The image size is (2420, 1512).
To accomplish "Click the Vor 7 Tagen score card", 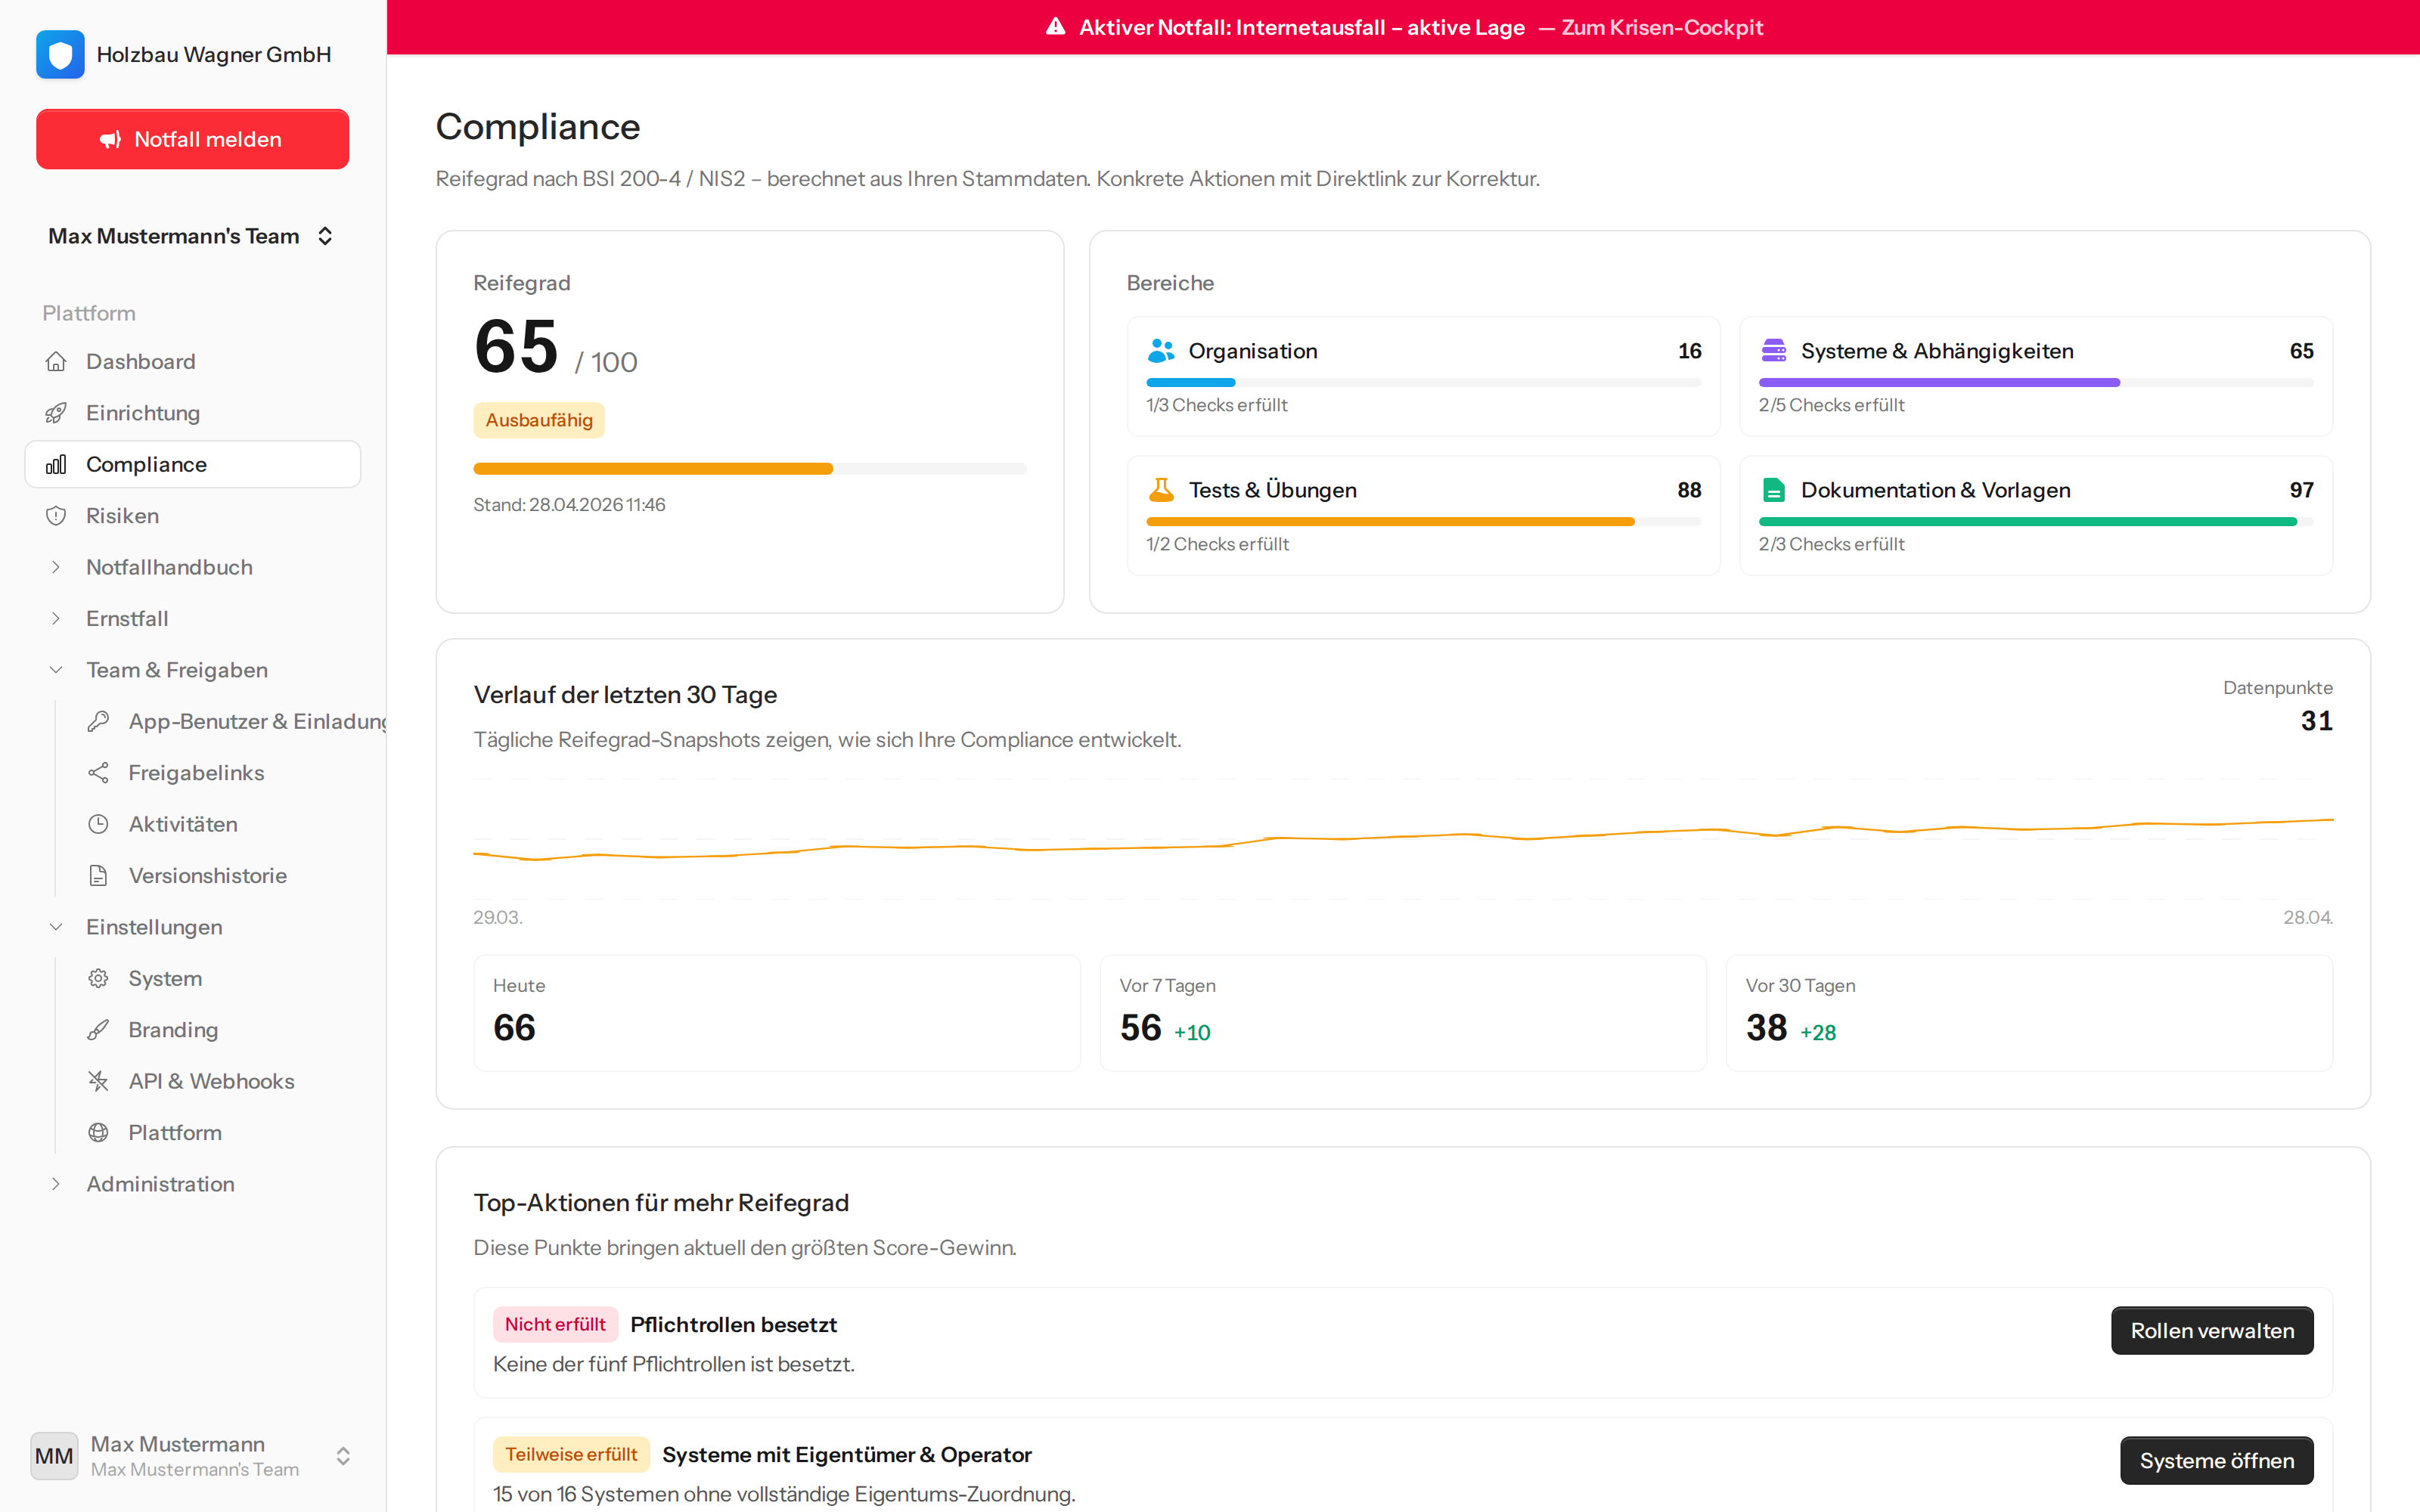I will click(1403, 1013).
